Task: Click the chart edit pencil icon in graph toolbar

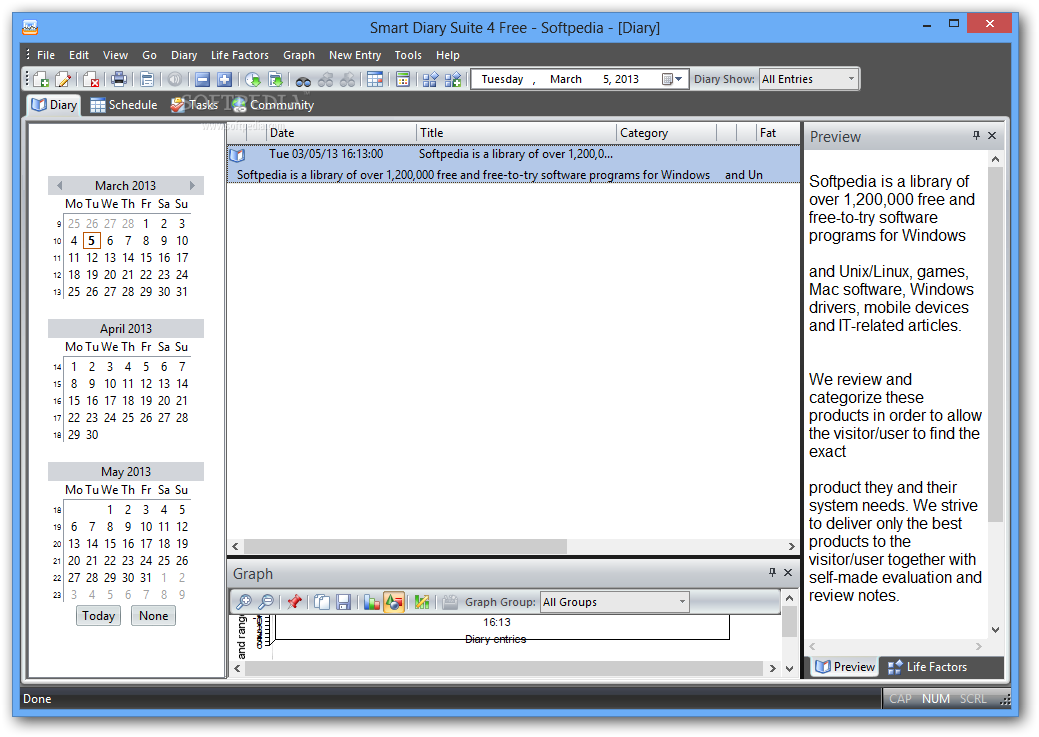Action: click(422, 602)
